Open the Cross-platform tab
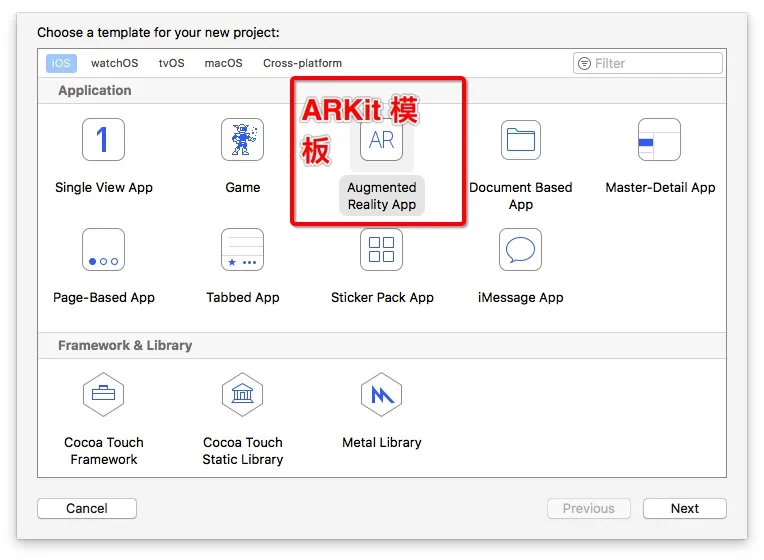The image size is (764, 560). [302, 63]
